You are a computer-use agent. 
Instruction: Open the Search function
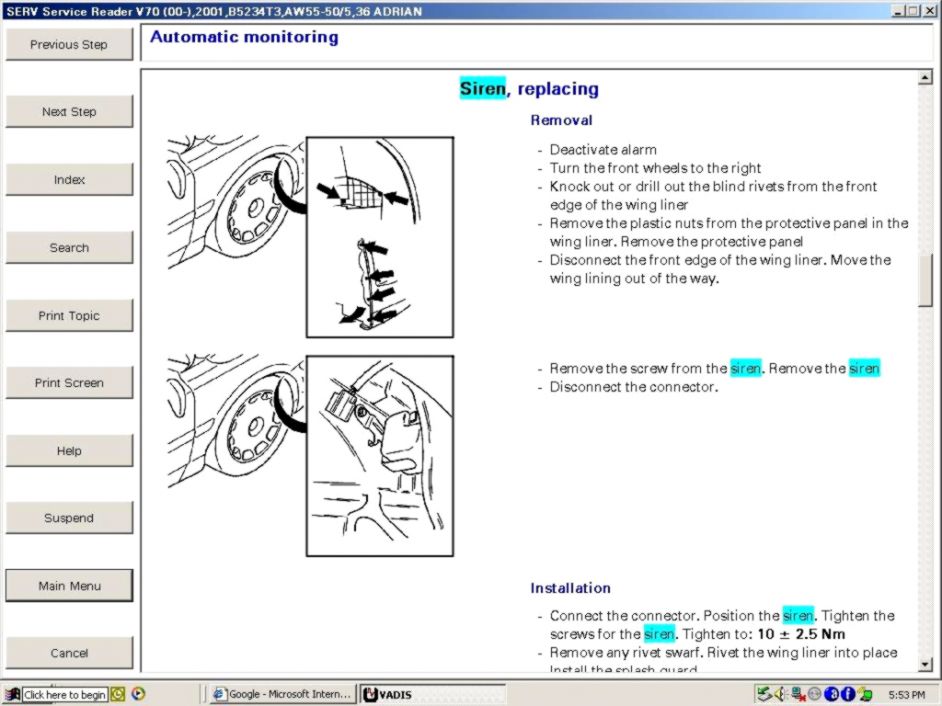(69, 248)
